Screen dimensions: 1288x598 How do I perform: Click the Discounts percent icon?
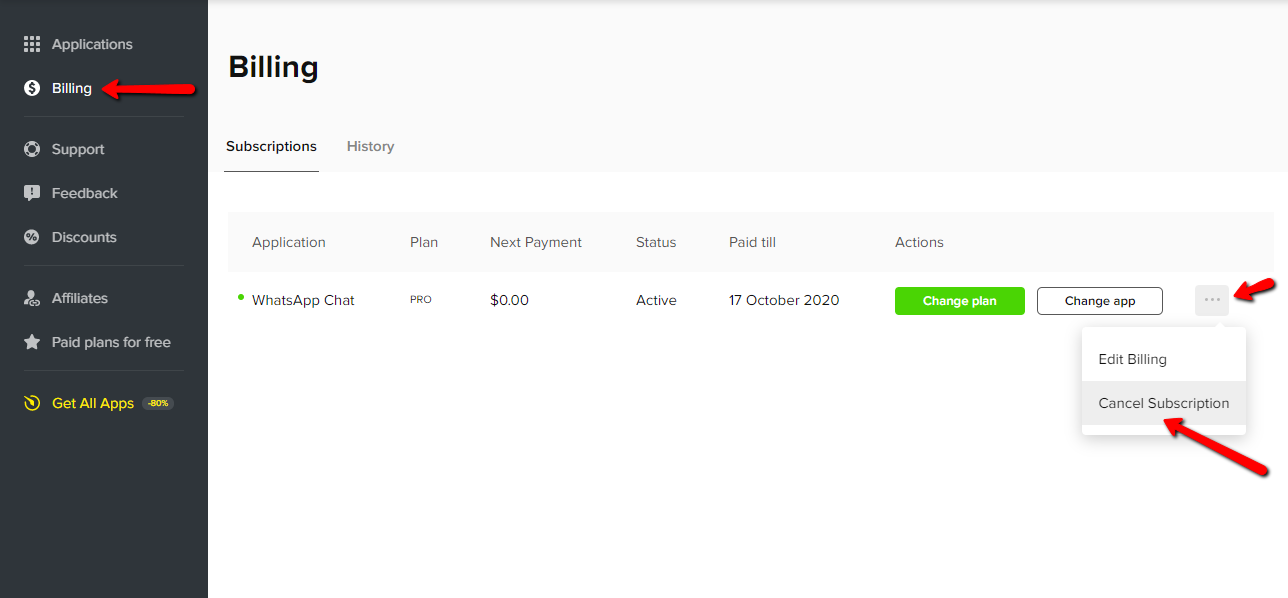coord(32,237)
